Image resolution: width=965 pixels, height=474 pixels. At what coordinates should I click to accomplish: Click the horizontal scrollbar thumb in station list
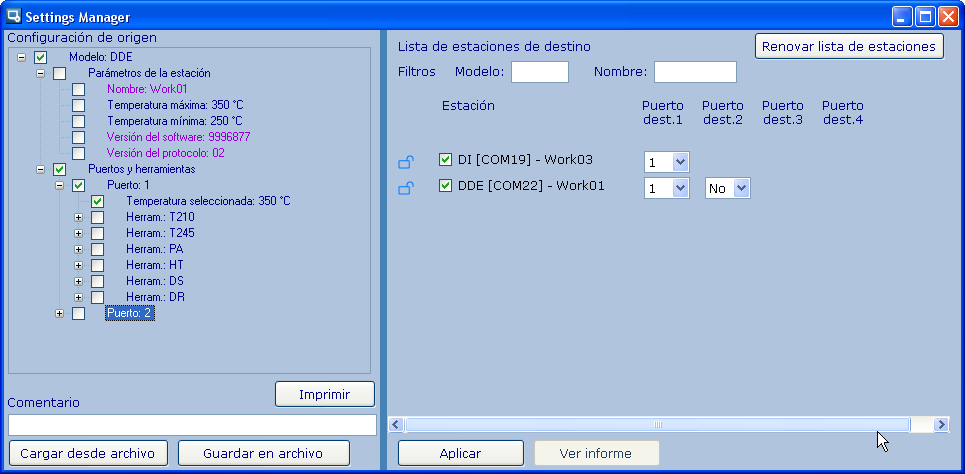(x=657, y=424)
